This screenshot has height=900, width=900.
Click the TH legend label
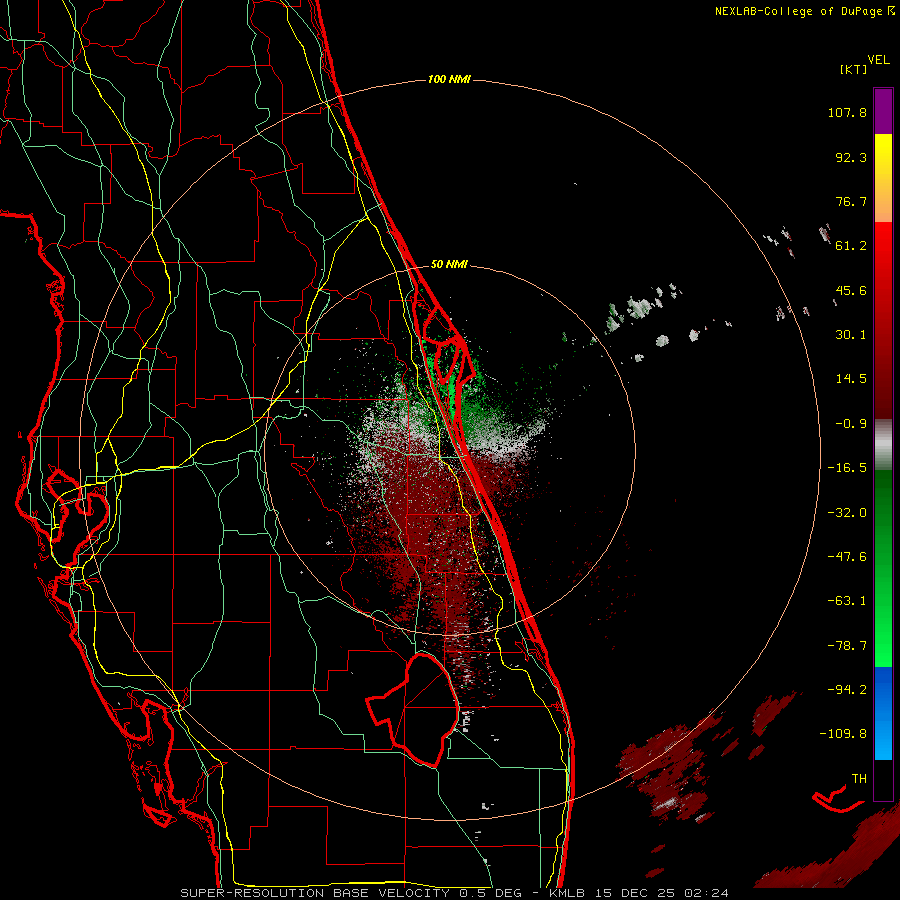[x=859, y=779]
